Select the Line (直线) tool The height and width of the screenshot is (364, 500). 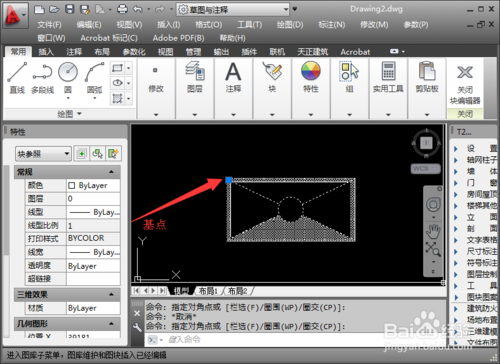pos(17,78)
